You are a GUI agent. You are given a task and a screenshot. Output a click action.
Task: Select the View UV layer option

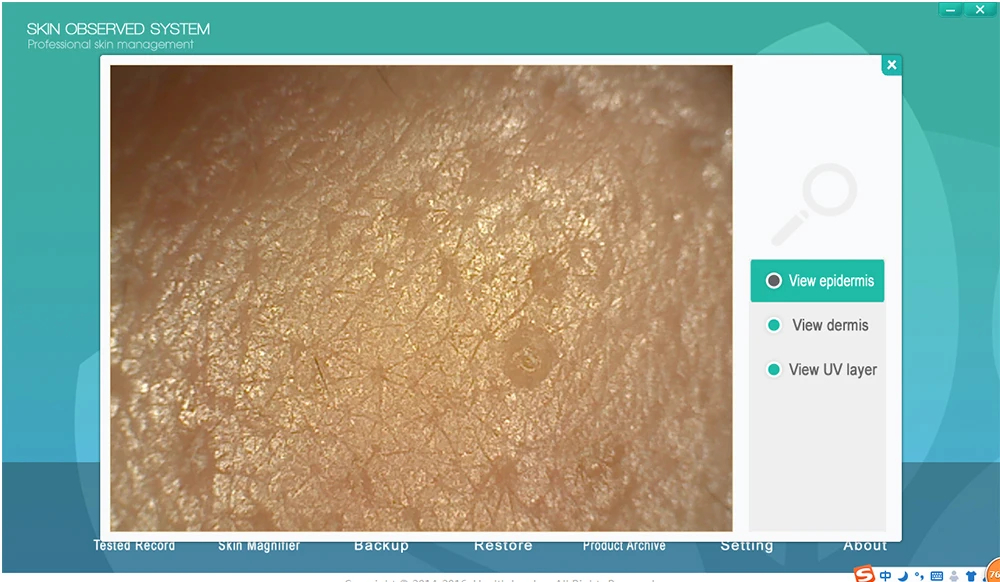pos(820,370)
